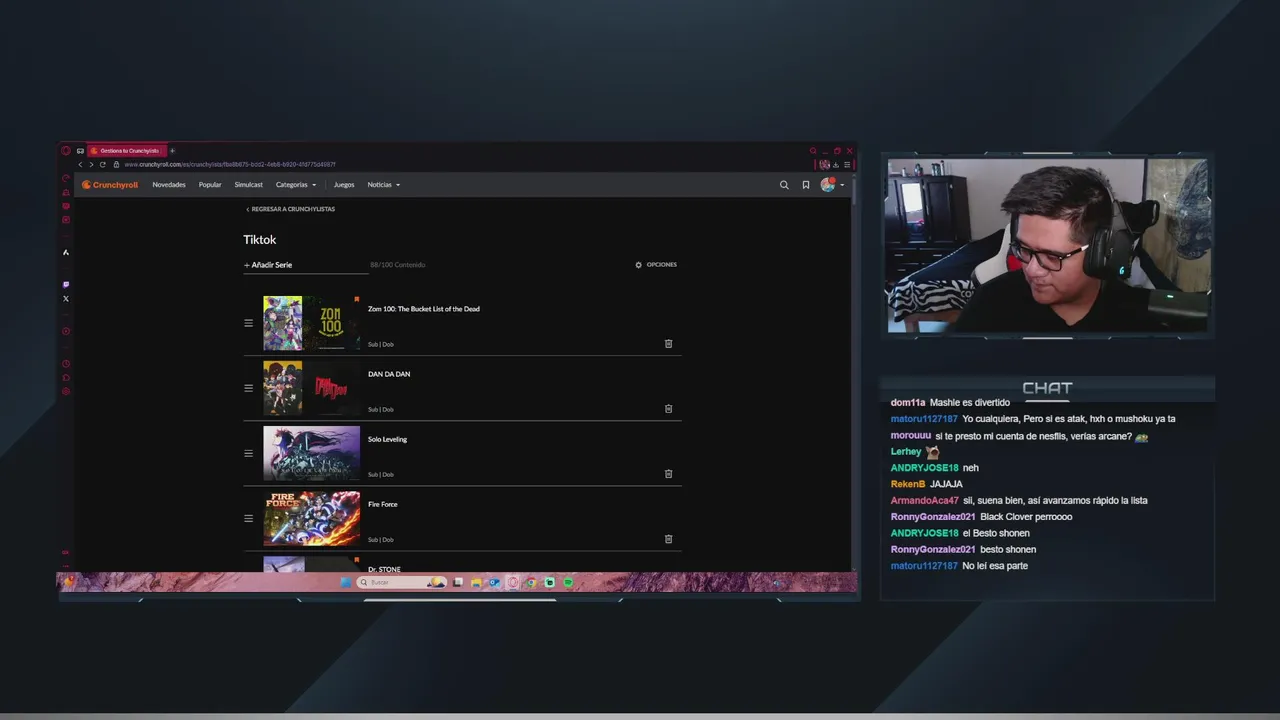Click the reorder handle beside Solo Leveling
This screenshot has height=720, width=1280.
pos(248,453)
